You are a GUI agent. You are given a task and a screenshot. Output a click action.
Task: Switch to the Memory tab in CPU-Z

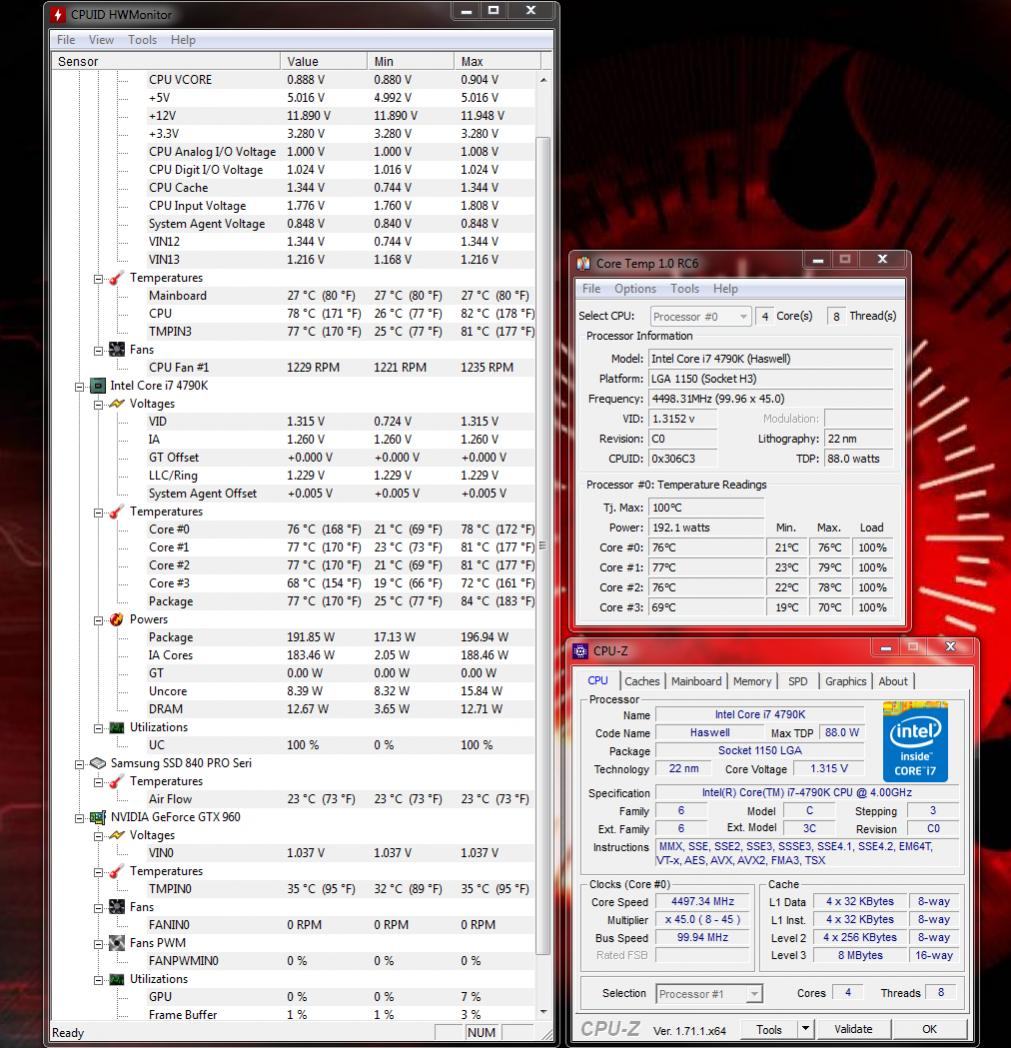(752, 681)
